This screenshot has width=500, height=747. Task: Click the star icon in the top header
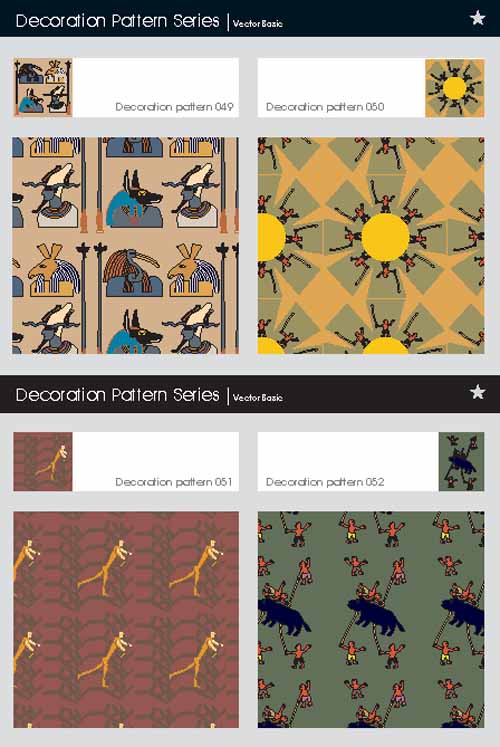(x=477, y=18)
